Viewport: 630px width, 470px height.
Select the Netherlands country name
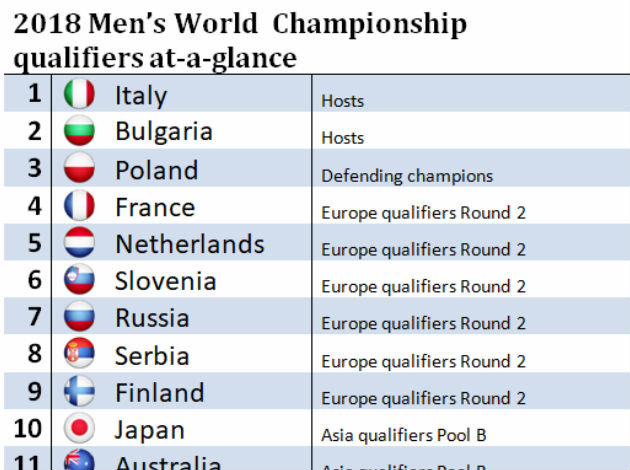pos(189,244)
